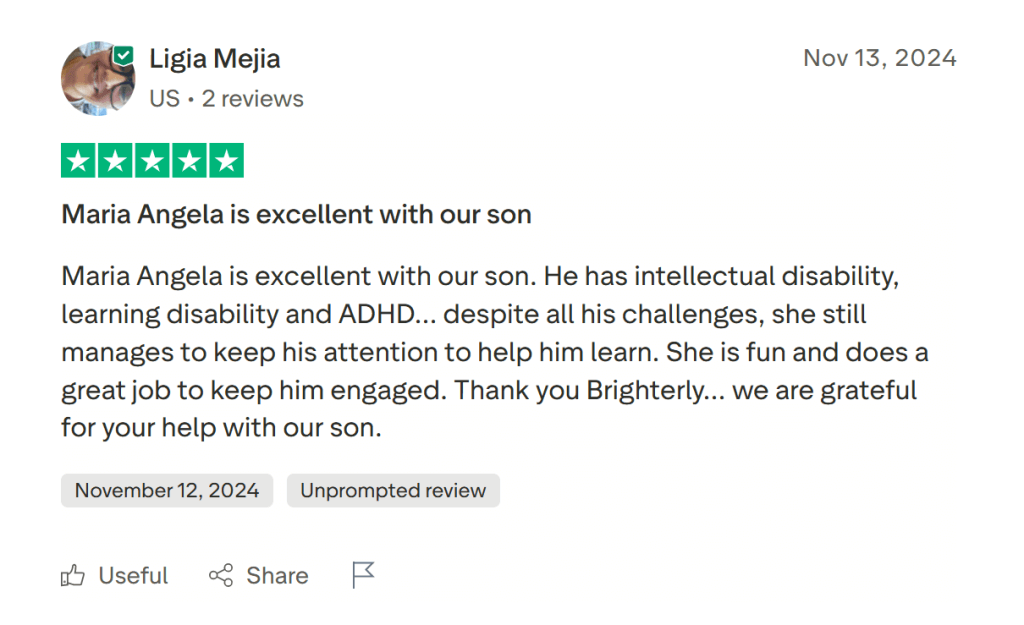Click the 'November 12, 2024' experience date tag
The image size is (1024, 625).
pyautogui.click(x=166, y=490)
